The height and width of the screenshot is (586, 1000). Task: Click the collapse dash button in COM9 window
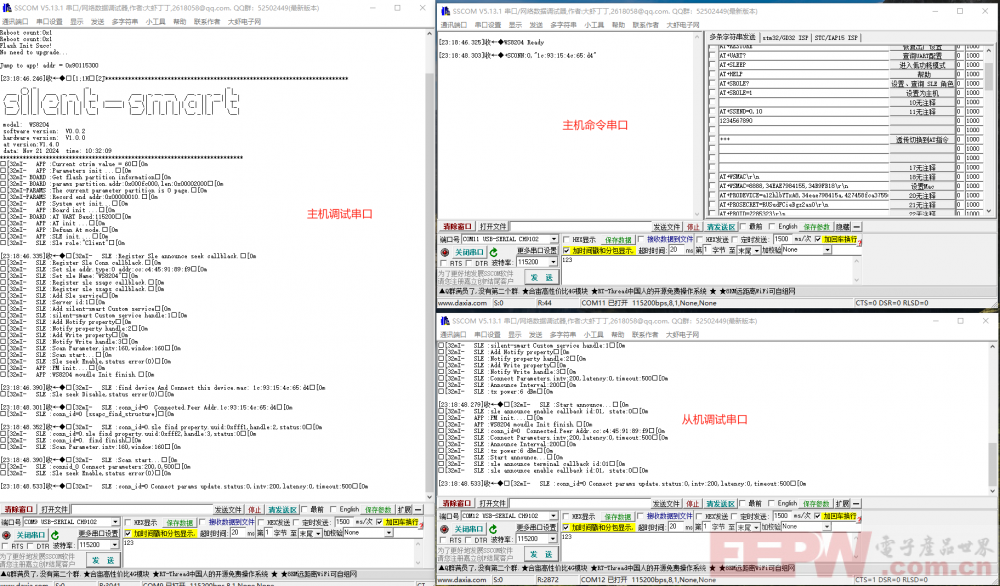point(418,509)
